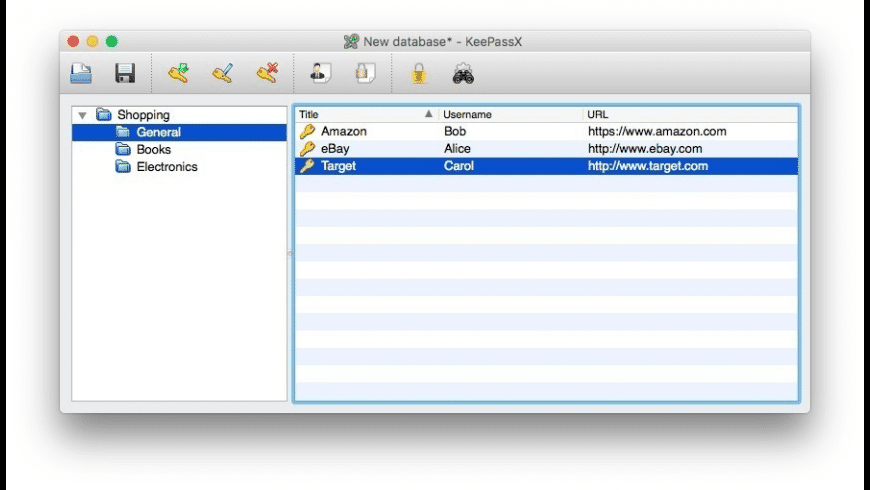Screen dimensions: 870x490
Task: Copy password to clipboard icon
Action: pos(365,73)
